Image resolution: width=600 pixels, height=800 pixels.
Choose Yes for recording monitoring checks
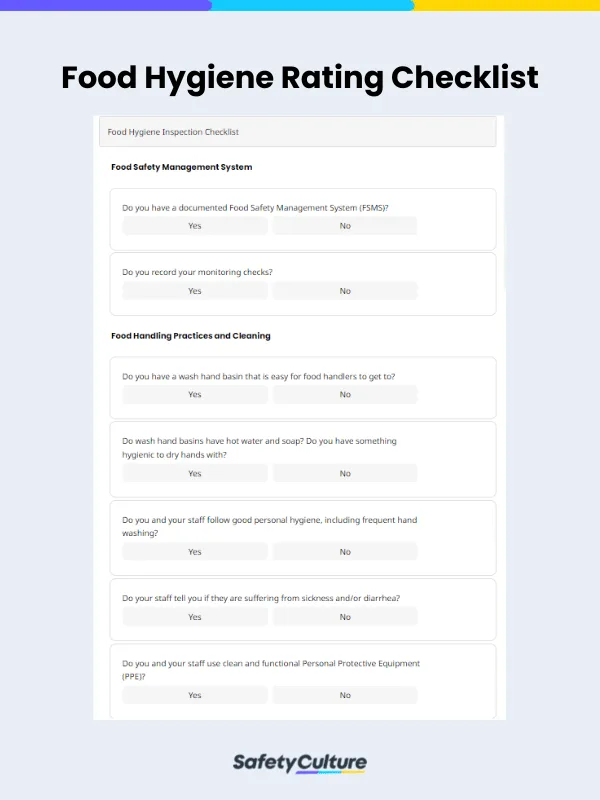pyautogui.click(x=195, y=291)
